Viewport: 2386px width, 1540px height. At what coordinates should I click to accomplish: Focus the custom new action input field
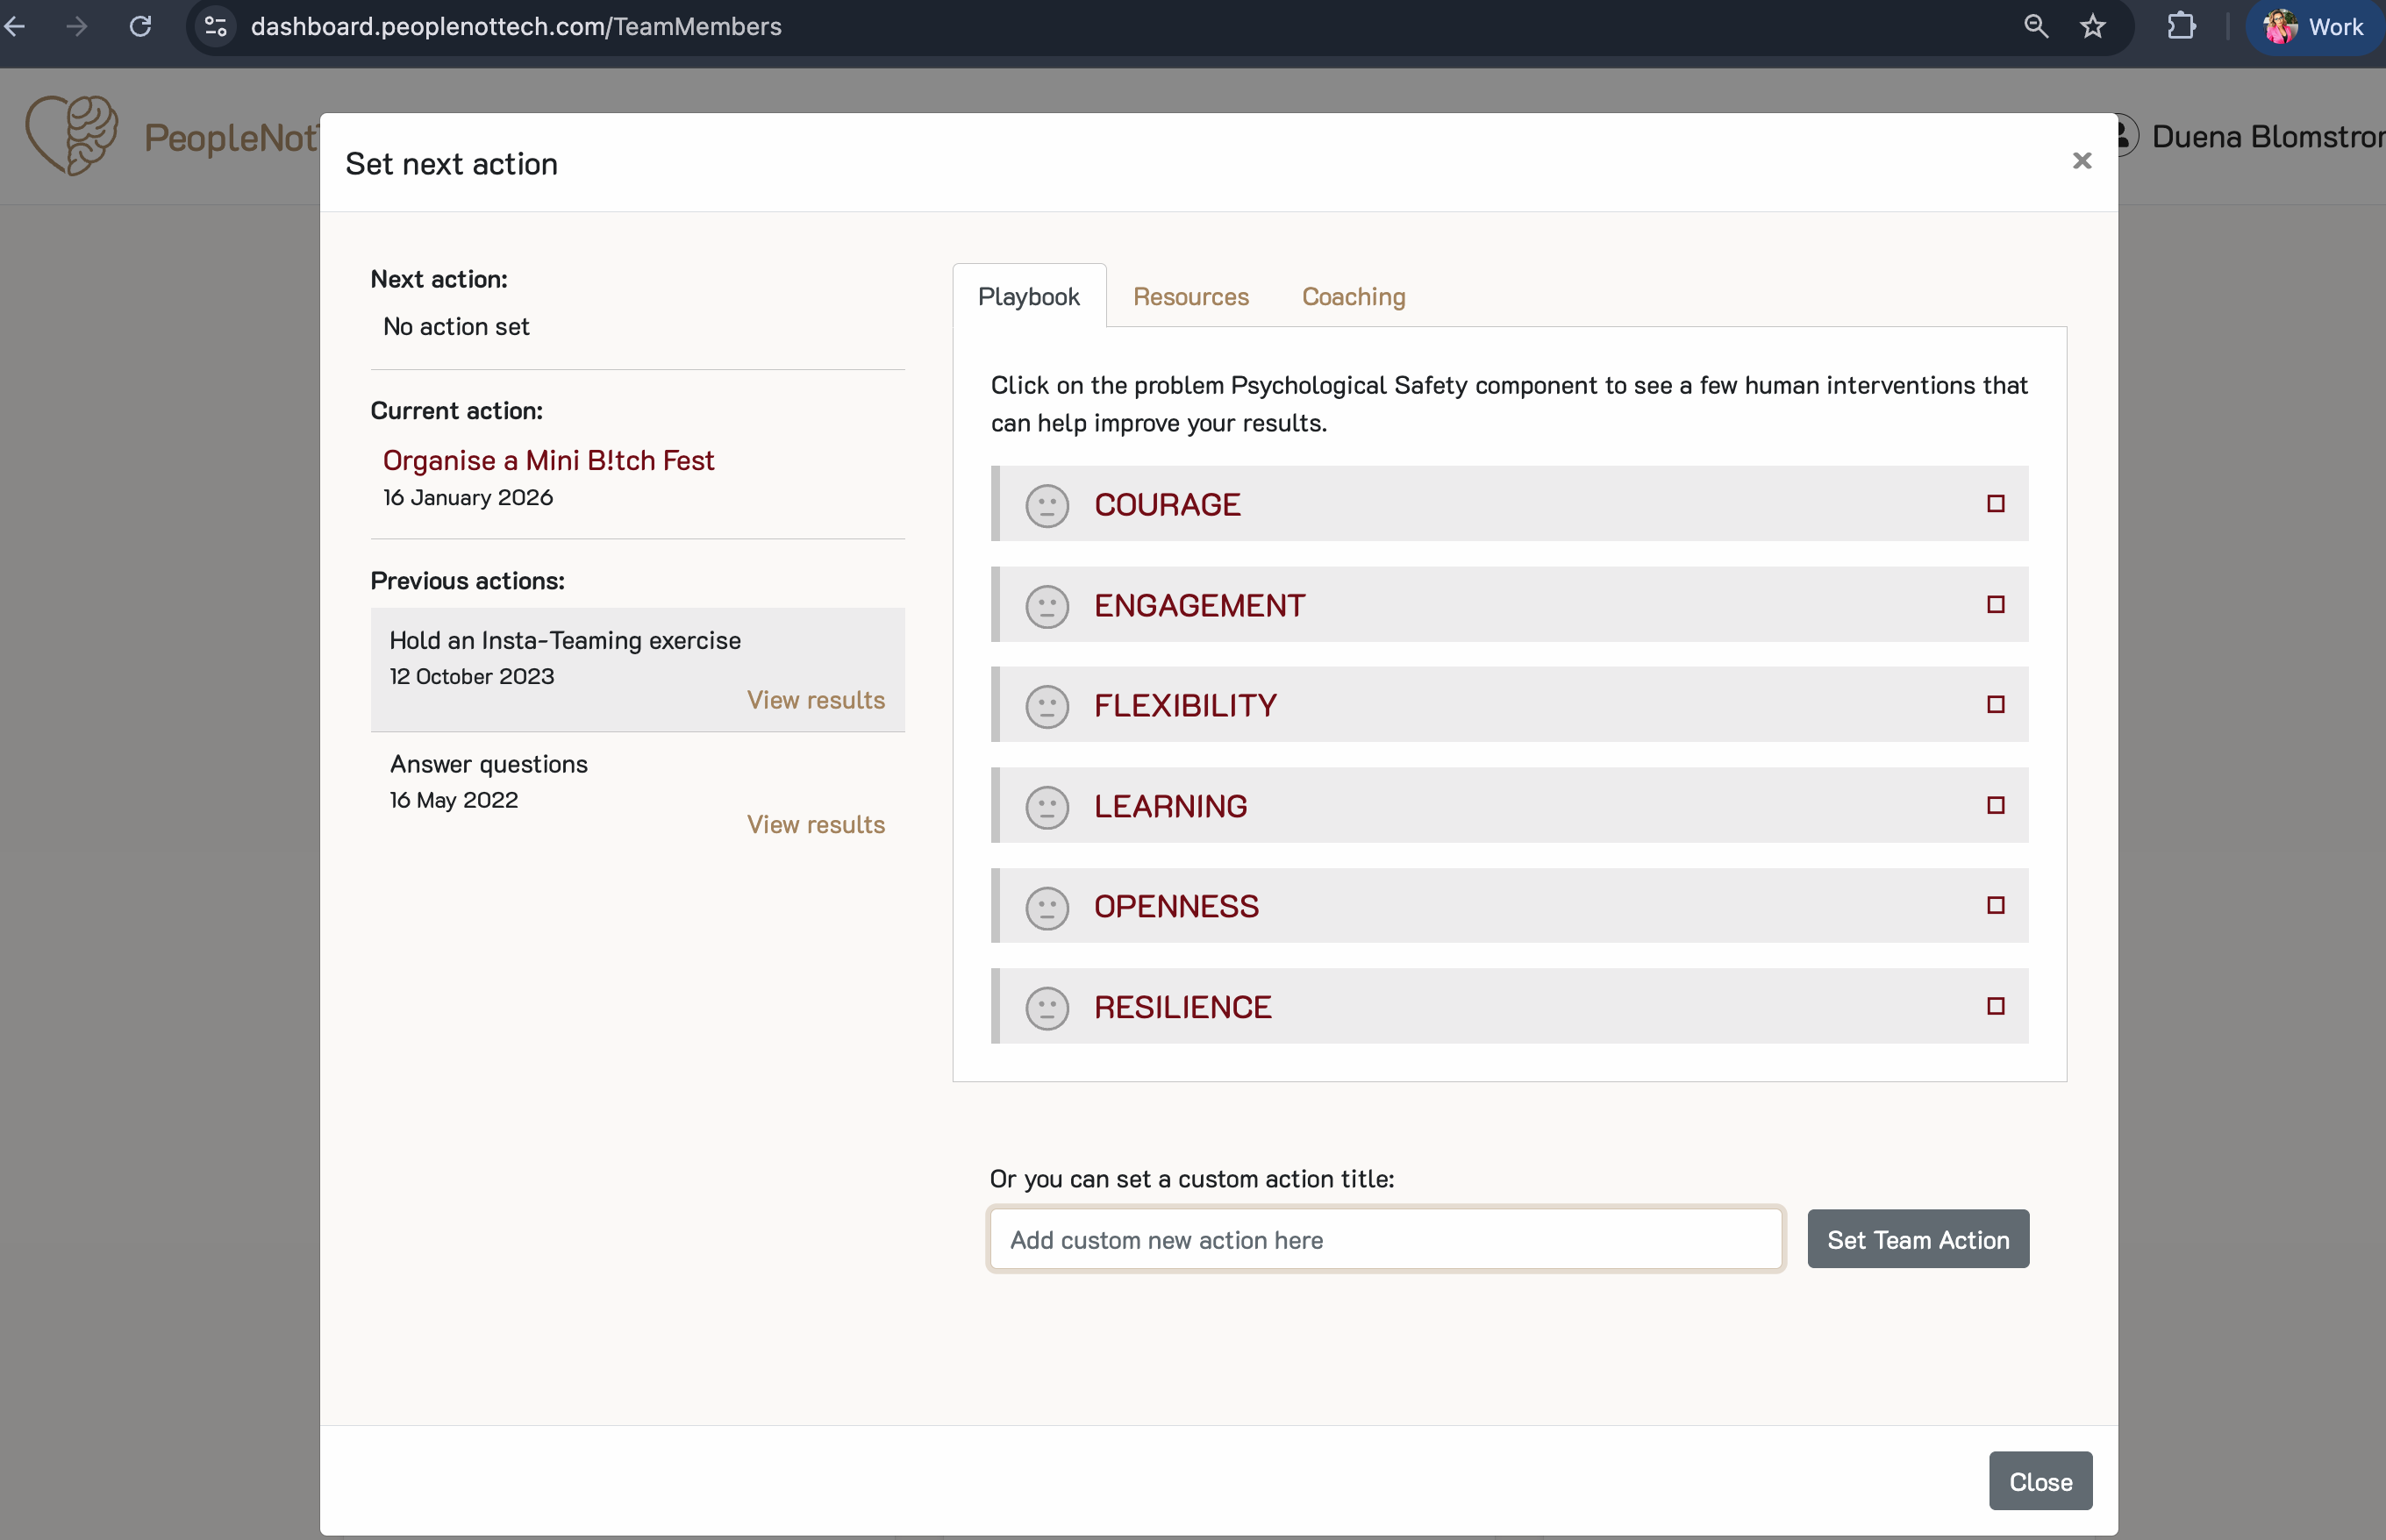click(x=1385, y=1240)
